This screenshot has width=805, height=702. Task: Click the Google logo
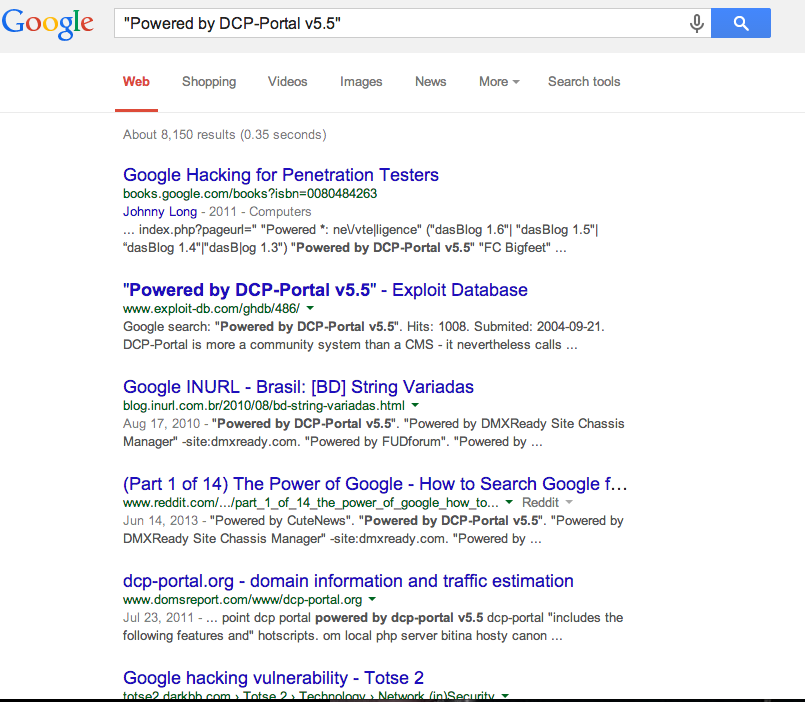[x=48, y=24]
